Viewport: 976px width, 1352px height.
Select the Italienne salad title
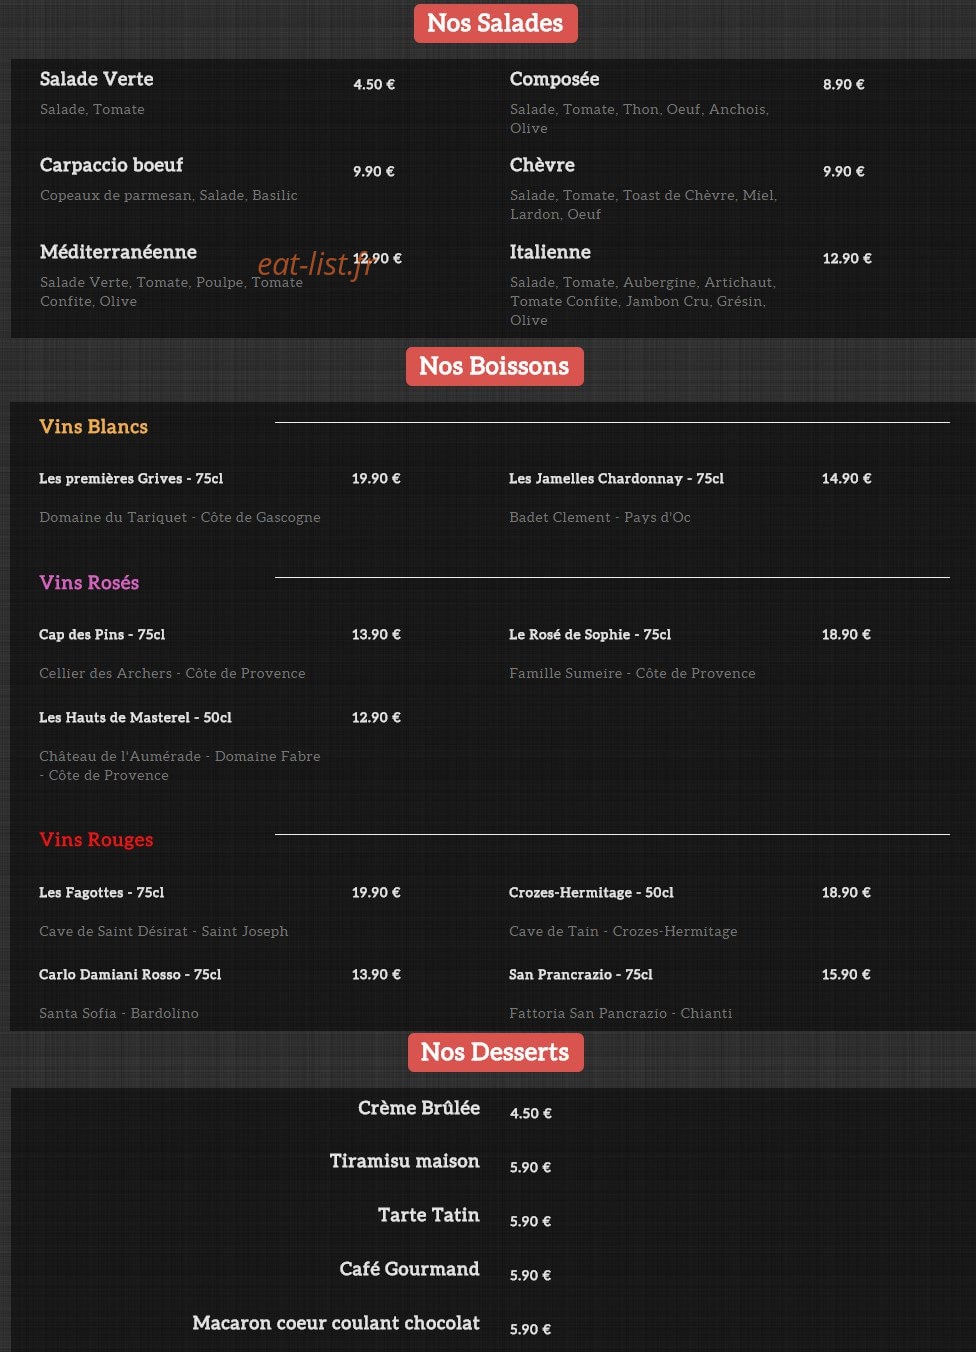point(550,252)
